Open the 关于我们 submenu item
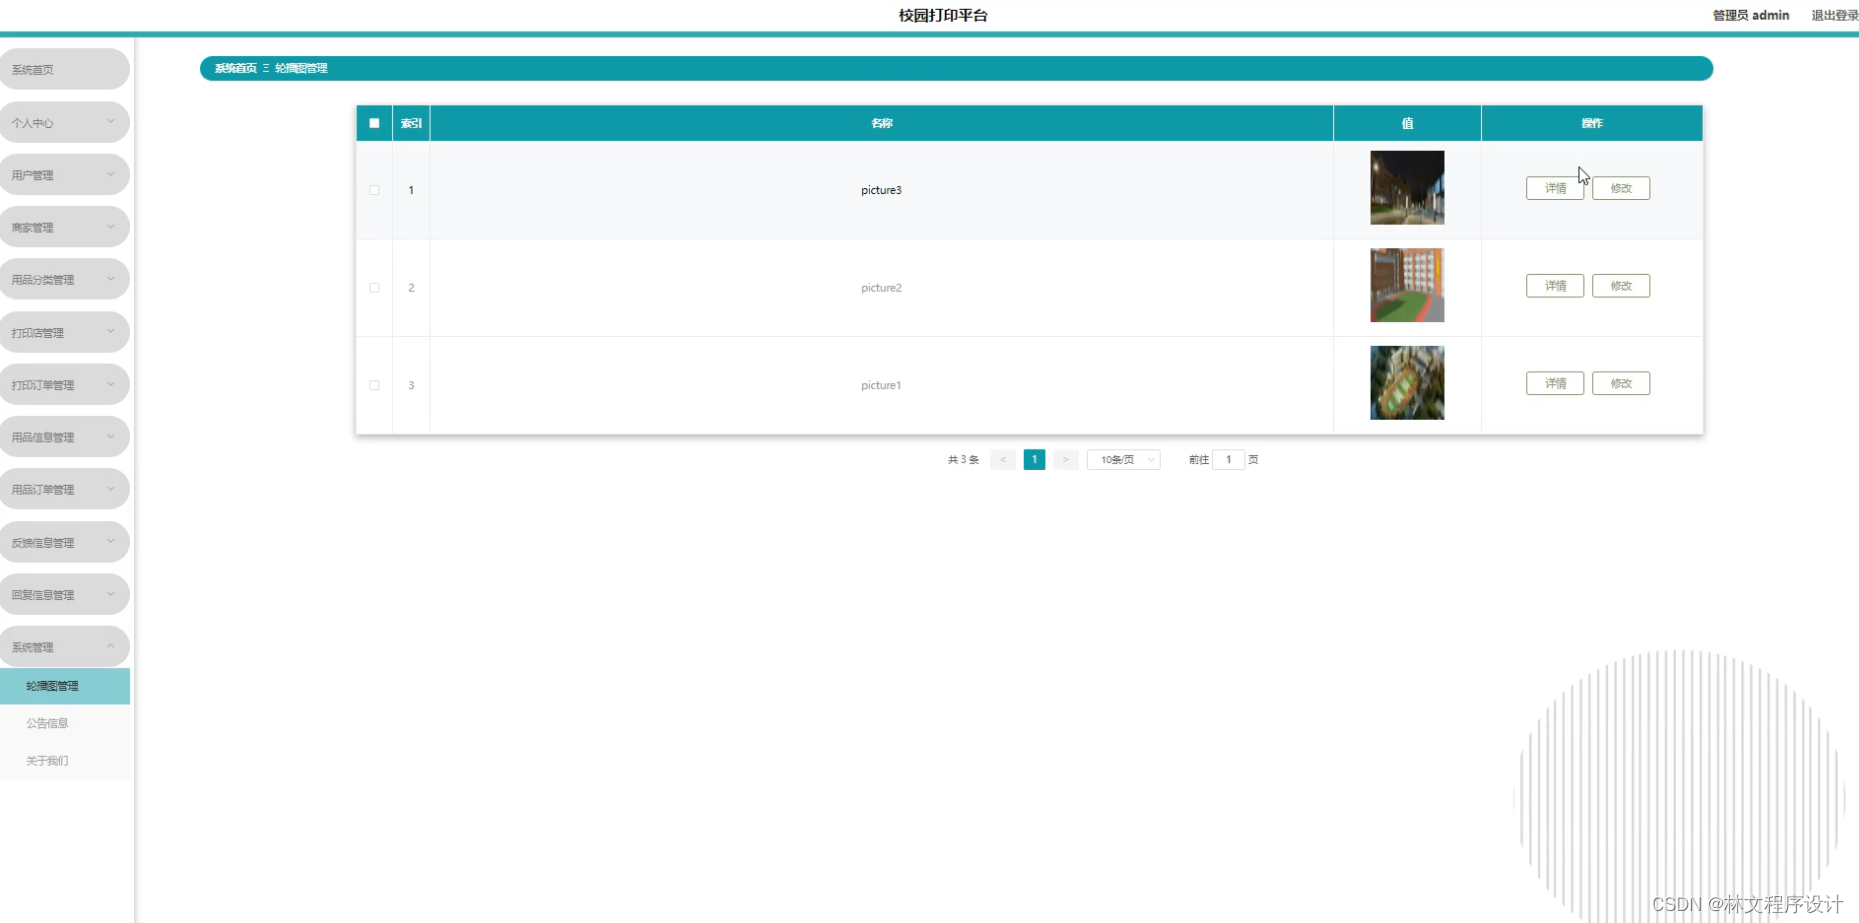 pos(65,761)
